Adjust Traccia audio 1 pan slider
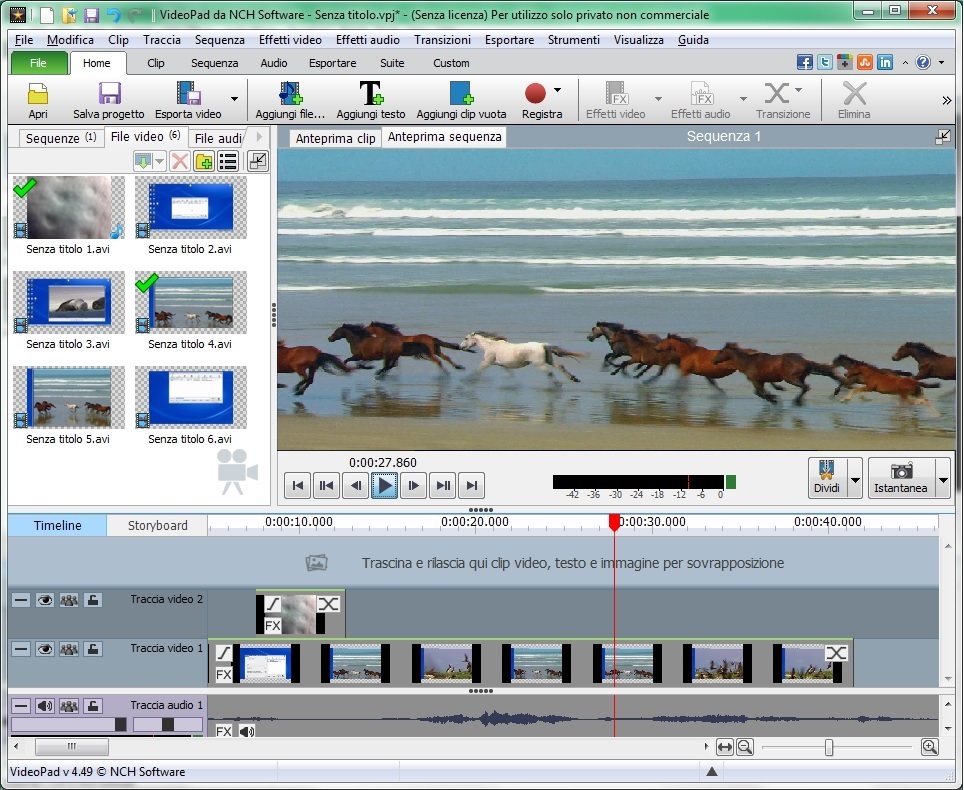 pos(168,725)
